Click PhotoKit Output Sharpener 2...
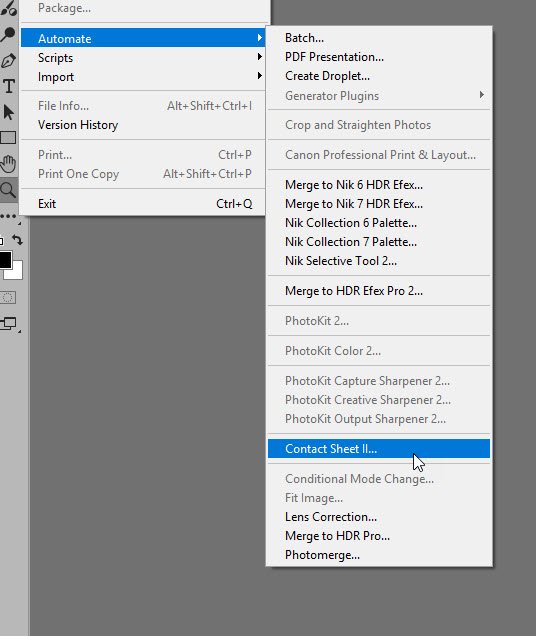Image resolution: width=536 pixels, height=636 pixels. (x=379, y=419)
